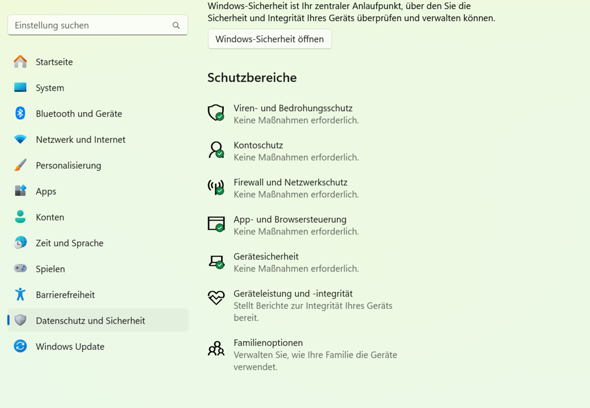Click the Personalisierung paintbrush icon
The image size is (590, 408).
tap(20, 165)
